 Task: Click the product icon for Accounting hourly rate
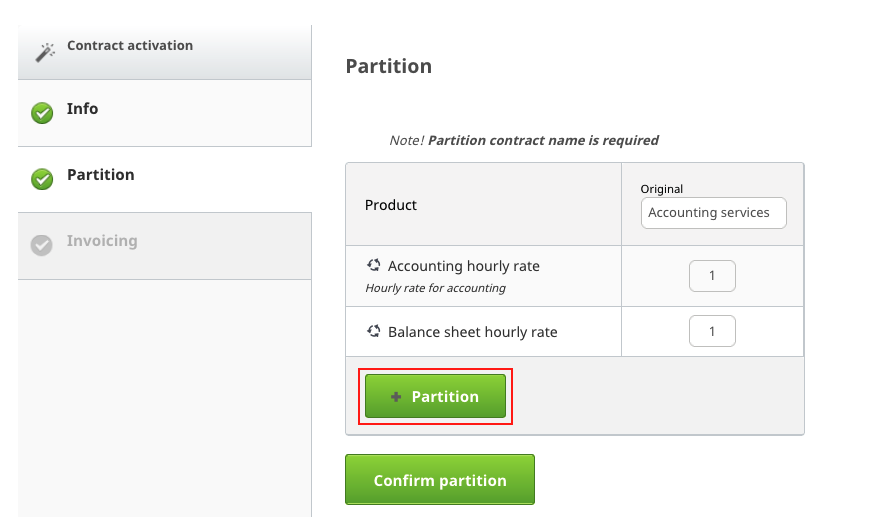tap(374, 266)
